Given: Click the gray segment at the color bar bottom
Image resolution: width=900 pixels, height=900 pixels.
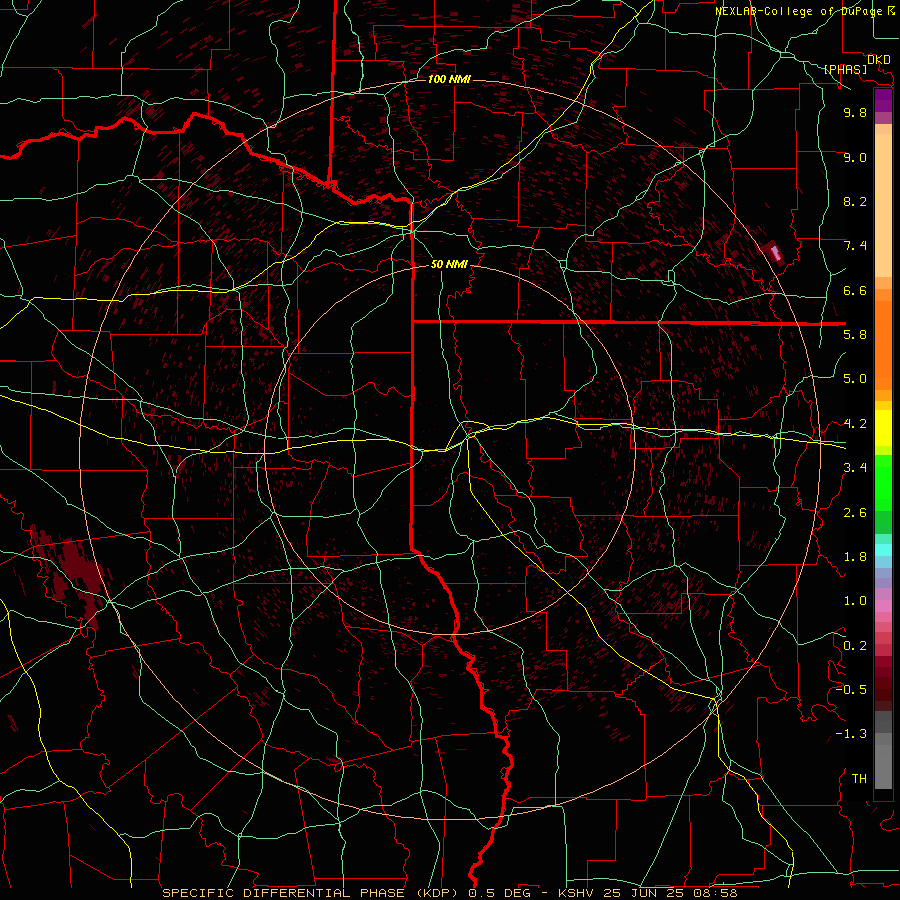Looking at the screenshot, I should point(883,752).
